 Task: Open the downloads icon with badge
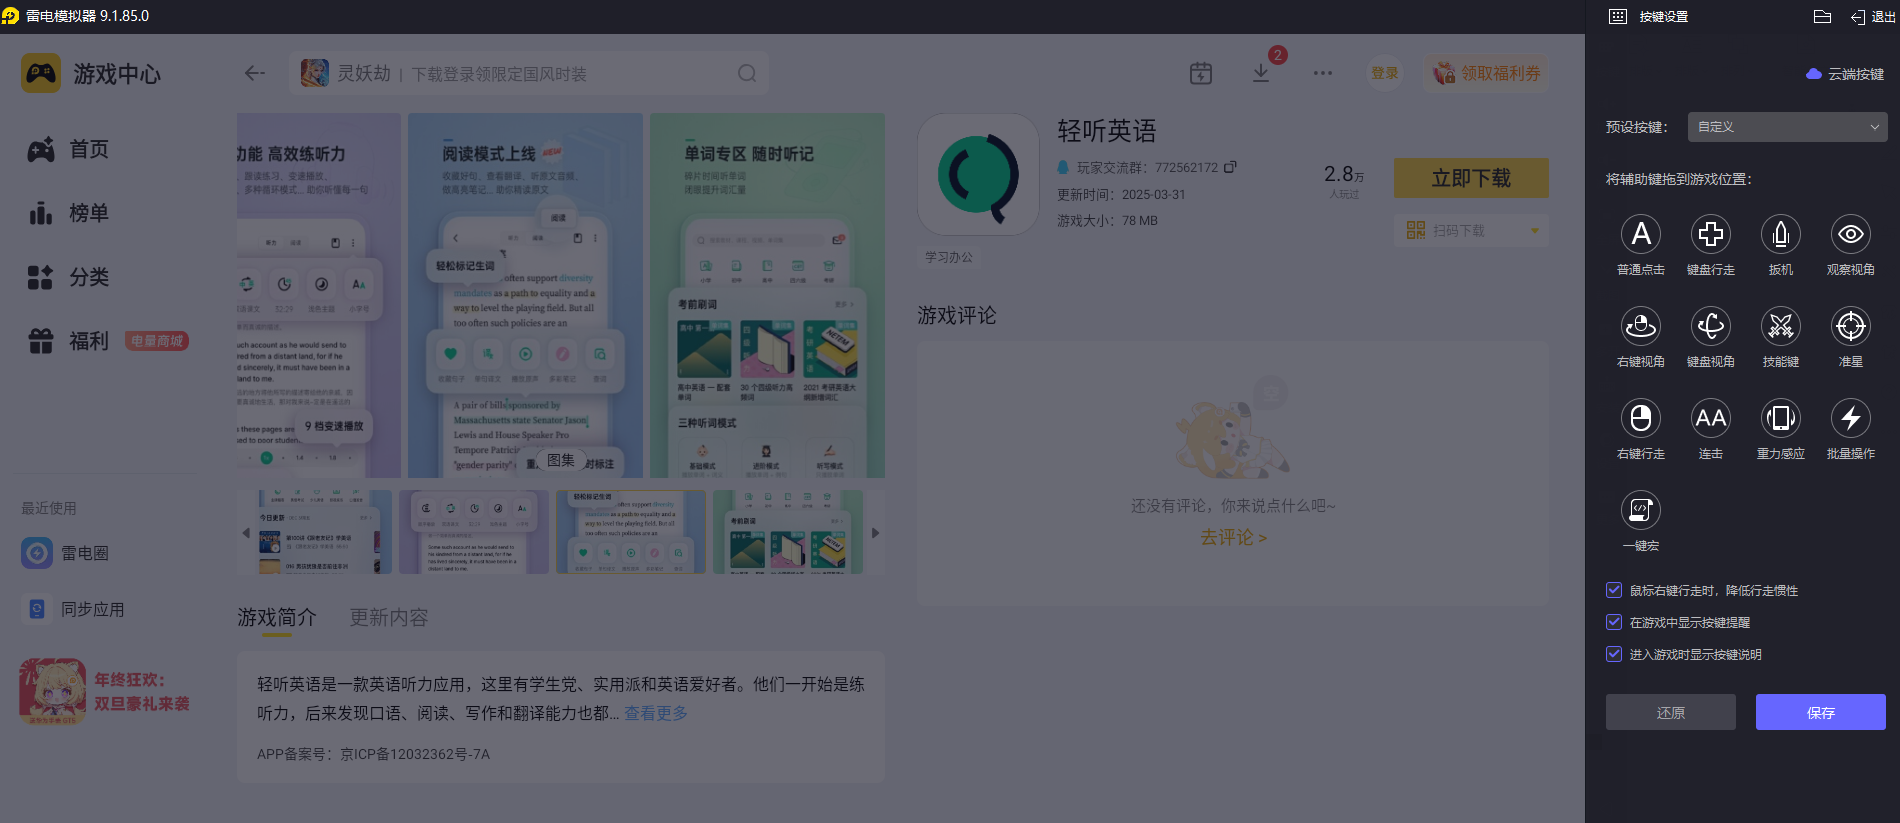[x=1261, y=73]
